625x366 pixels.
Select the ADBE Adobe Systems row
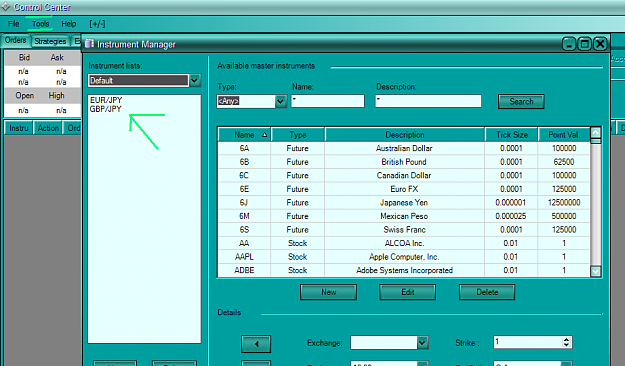point(404,270)
